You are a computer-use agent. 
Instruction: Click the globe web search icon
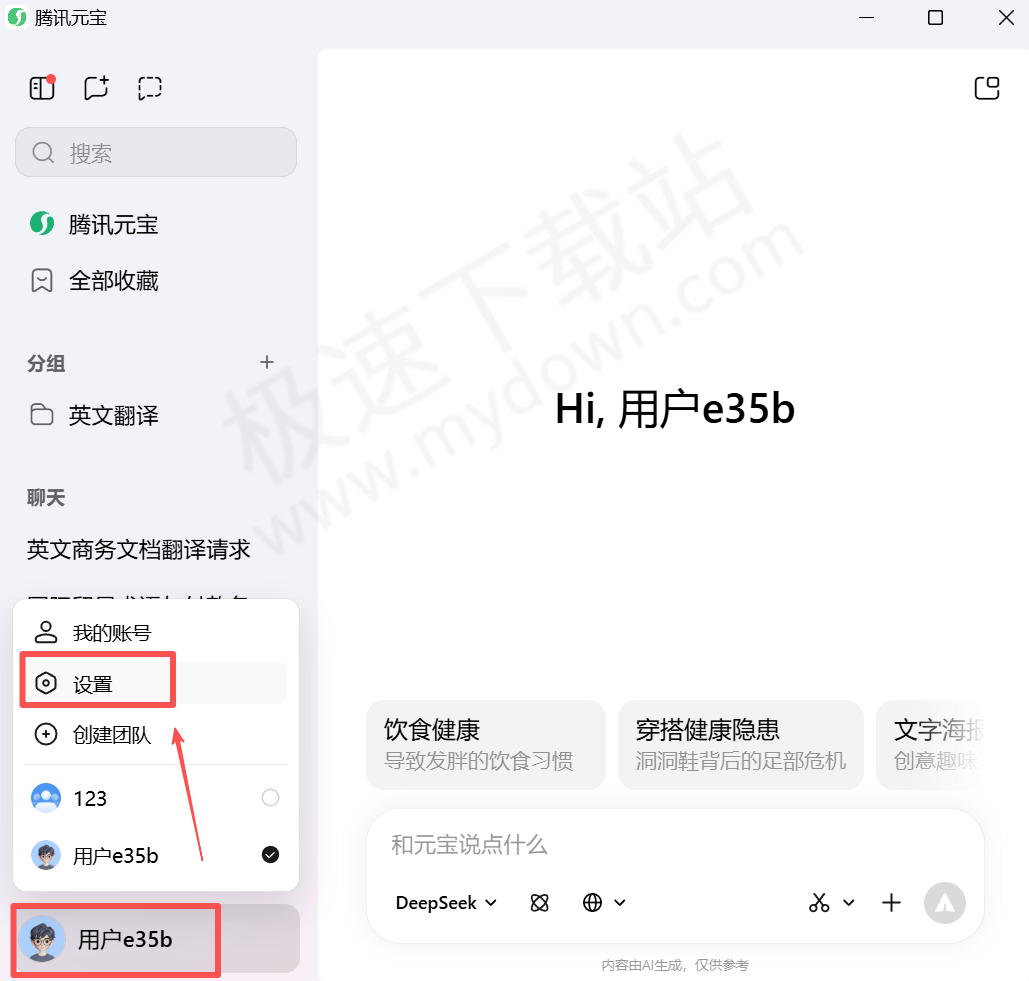tap(593, 902)
